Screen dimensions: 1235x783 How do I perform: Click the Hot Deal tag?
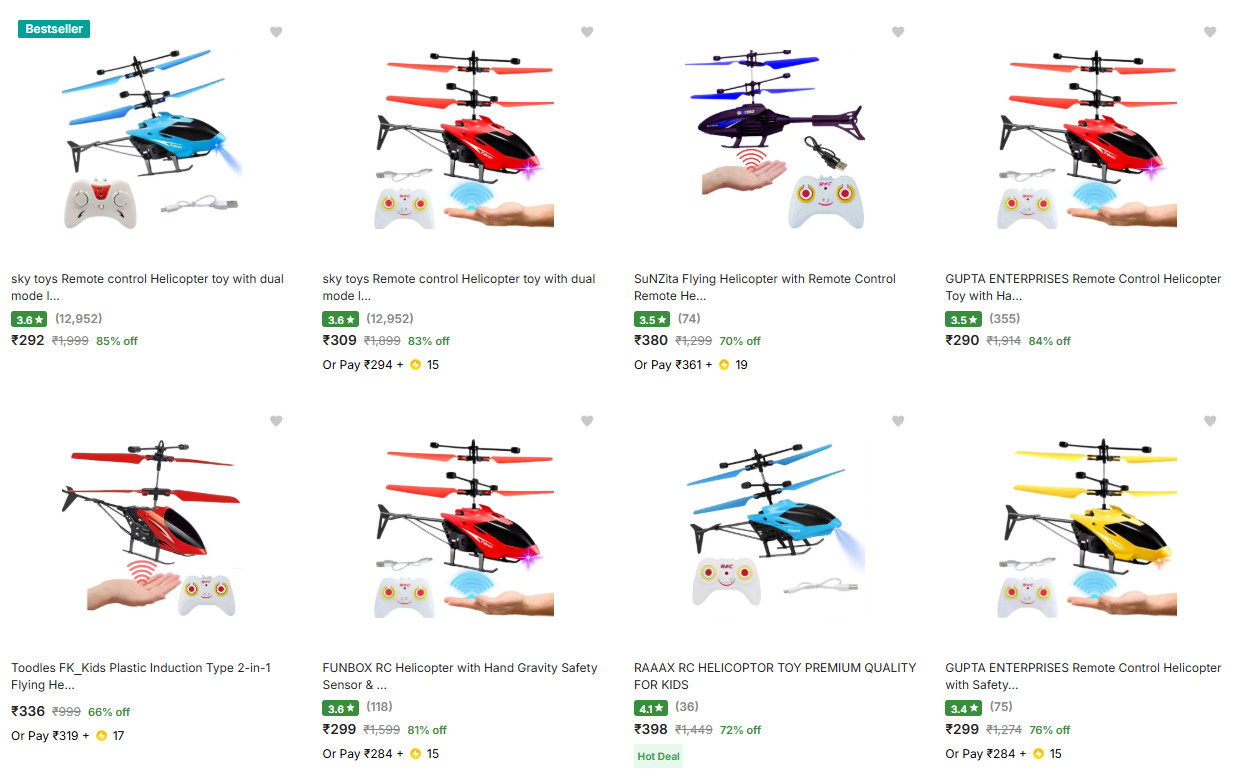click(x=659, y=756)
